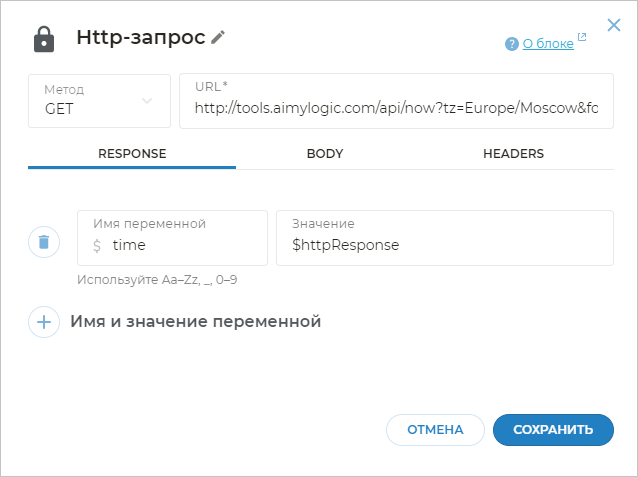Click the external link icon near О блоке
Image resolution: width=638 pixels, height=477 pixels.
(x=582, y=40)
